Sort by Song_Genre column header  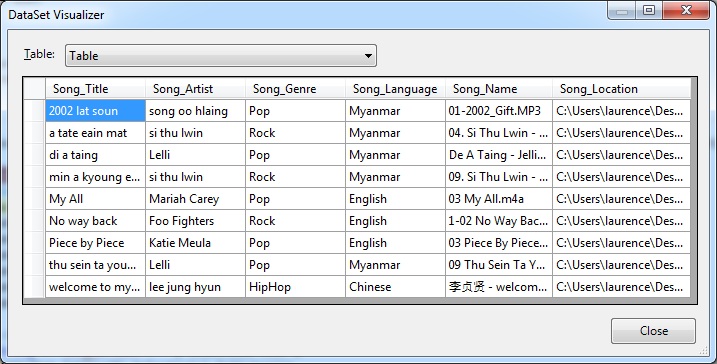(295, 89)
